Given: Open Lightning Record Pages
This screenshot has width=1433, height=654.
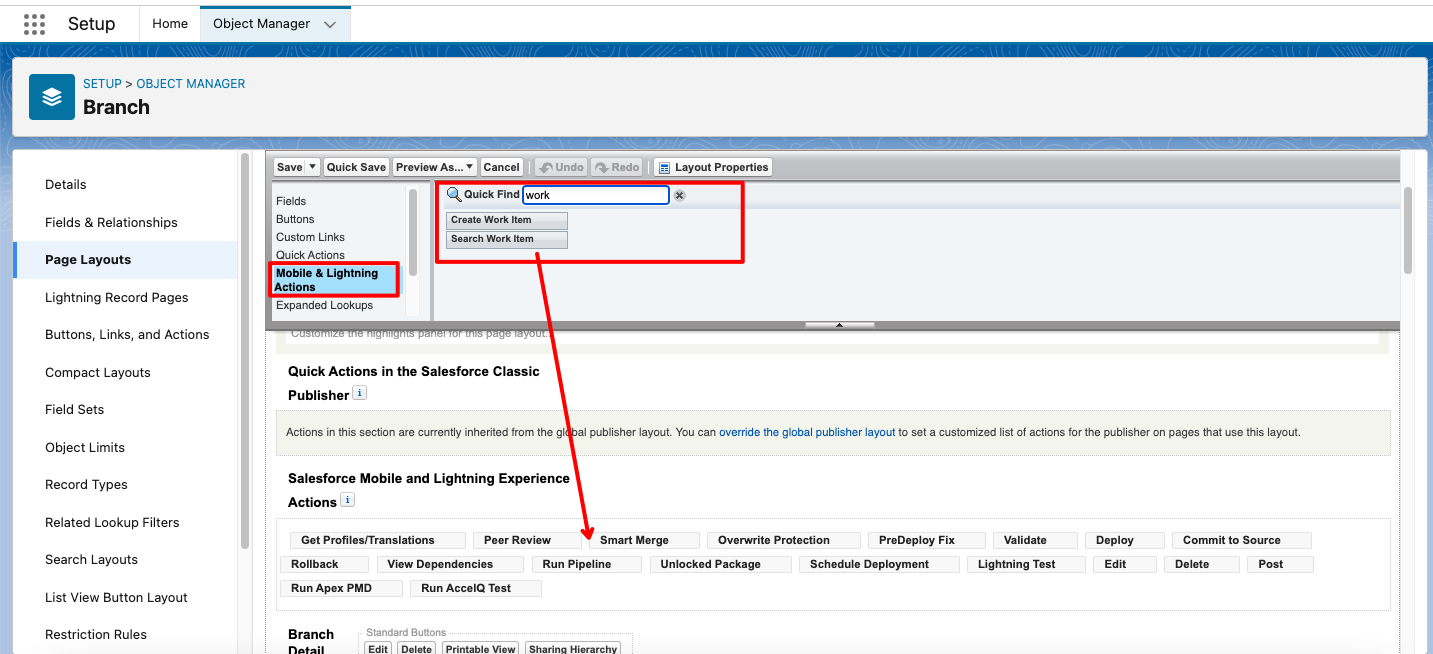Looking at the screenshot, I should 117,297.
